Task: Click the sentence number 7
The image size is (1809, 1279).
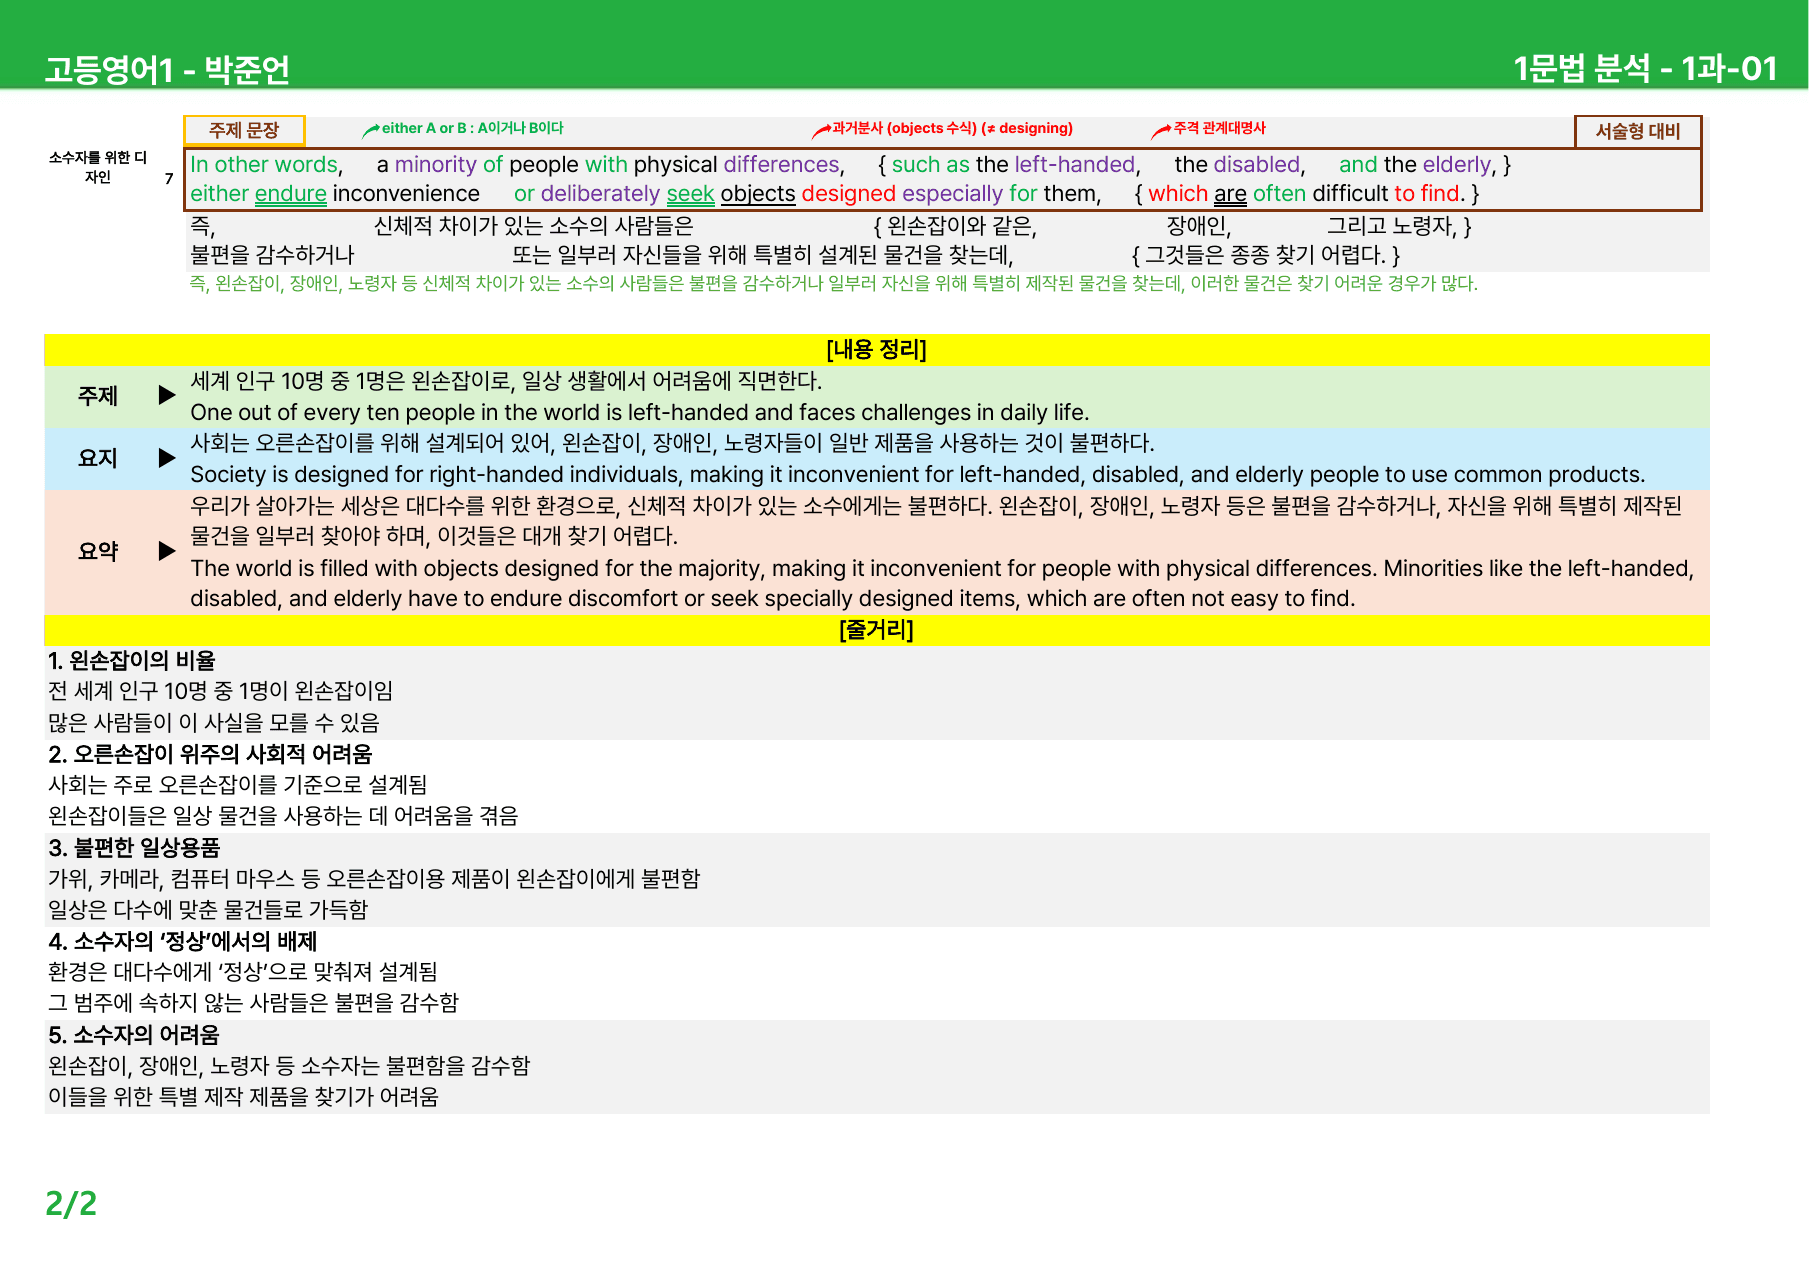Action: [169, 179]
